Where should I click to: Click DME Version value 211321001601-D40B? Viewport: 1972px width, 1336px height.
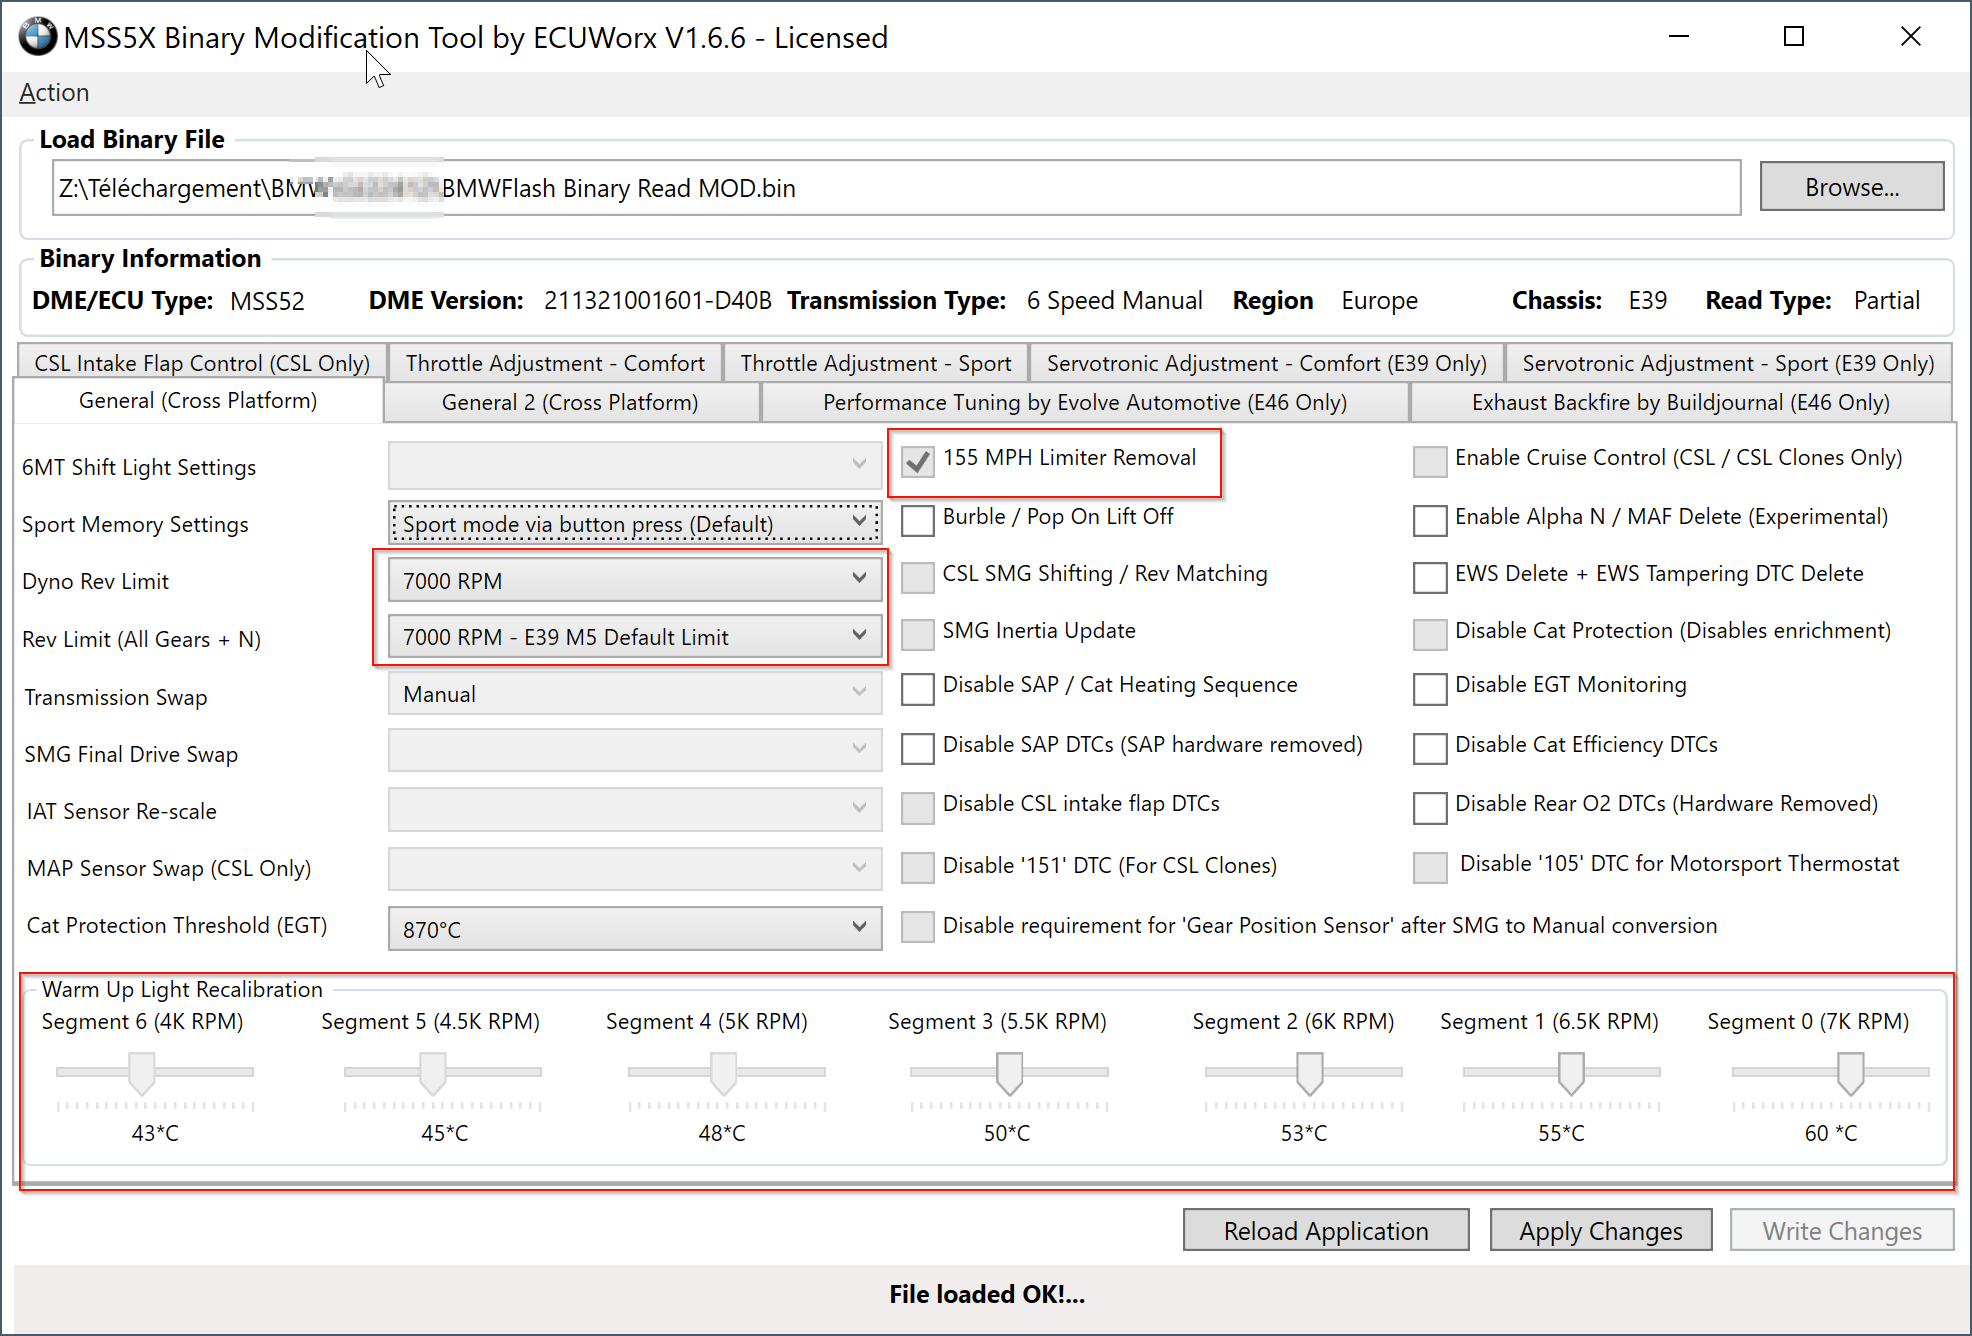658,301
